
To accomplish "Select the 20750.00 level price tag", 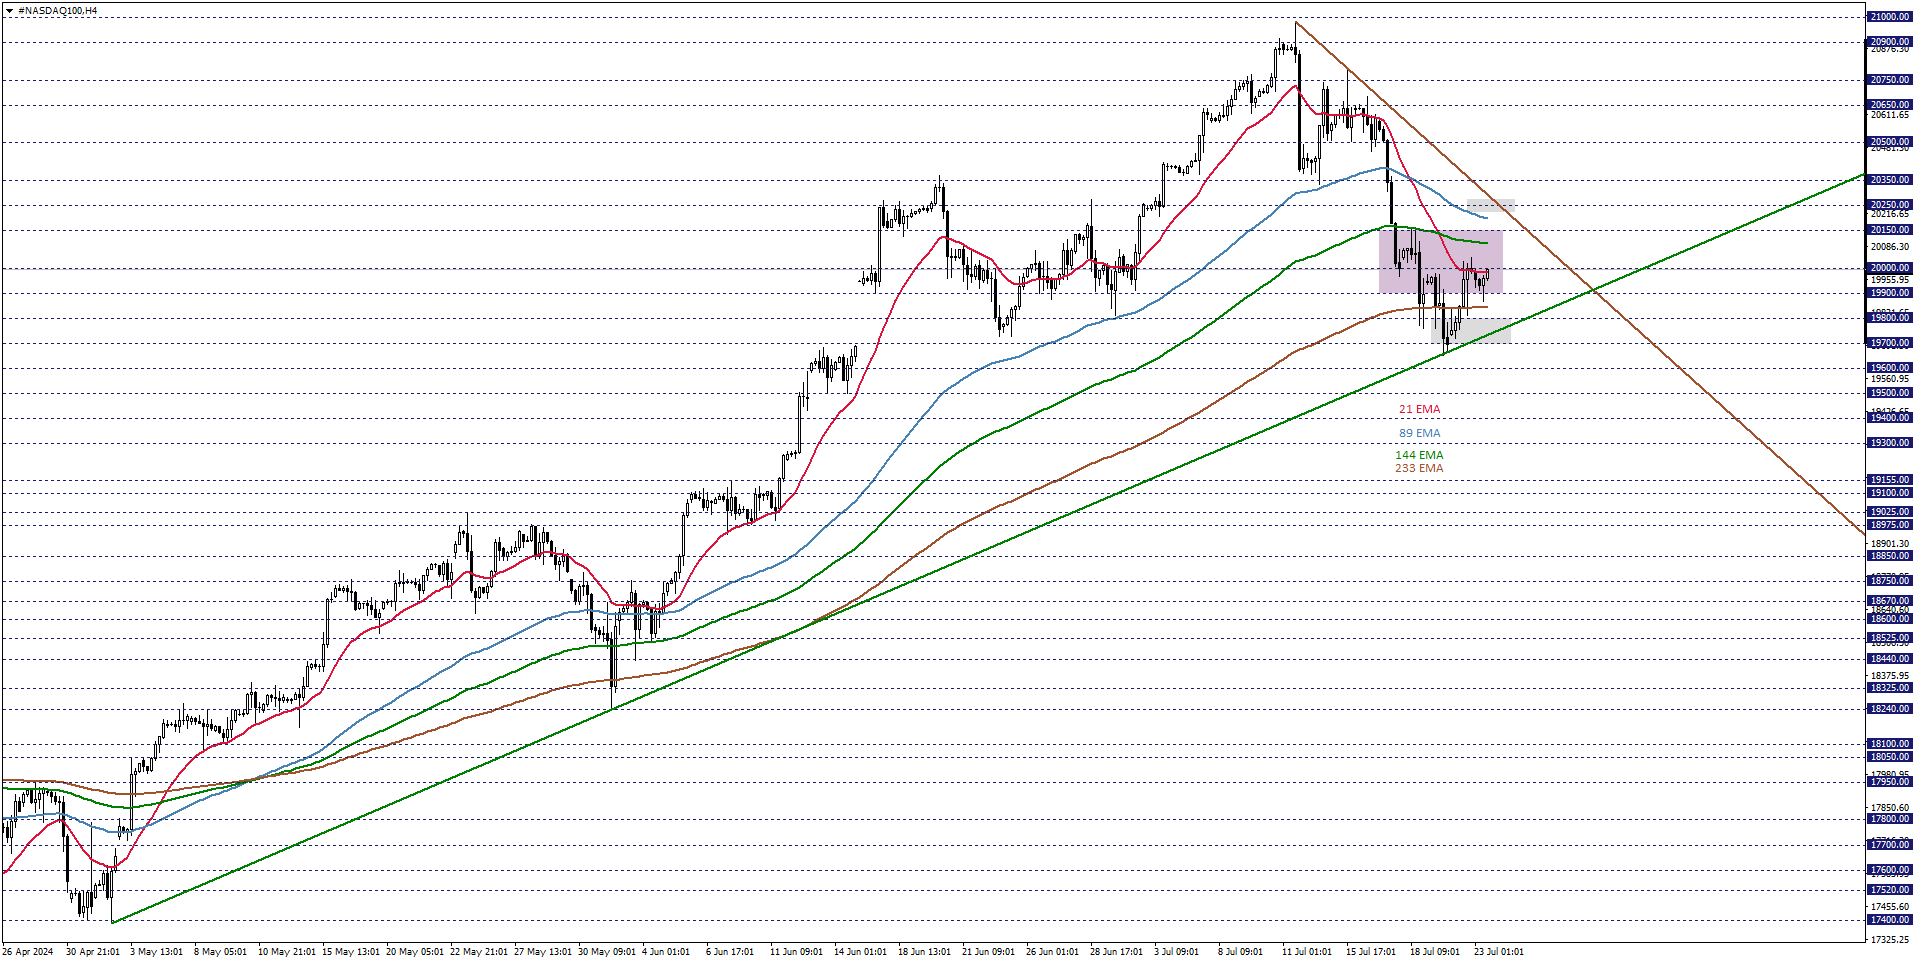I will [x=1889, y=80].
